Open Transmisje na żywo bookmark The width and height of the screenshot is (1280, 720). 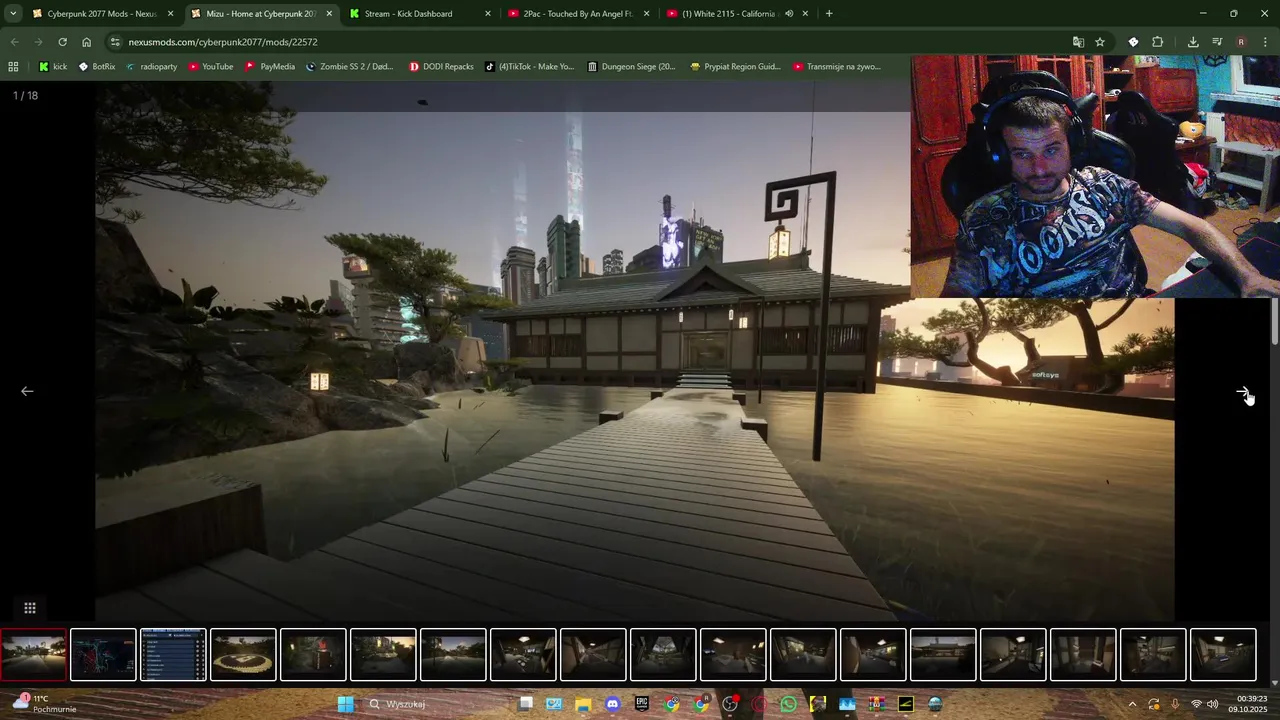pyautogui.click(x=837, y=67)
